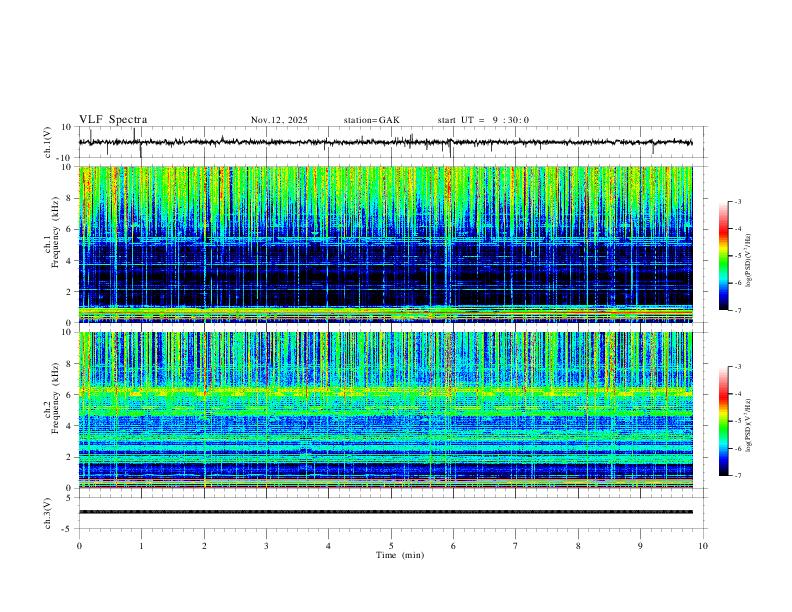
Task: Click the "station=GAK" header label
Action: point(371,120)
